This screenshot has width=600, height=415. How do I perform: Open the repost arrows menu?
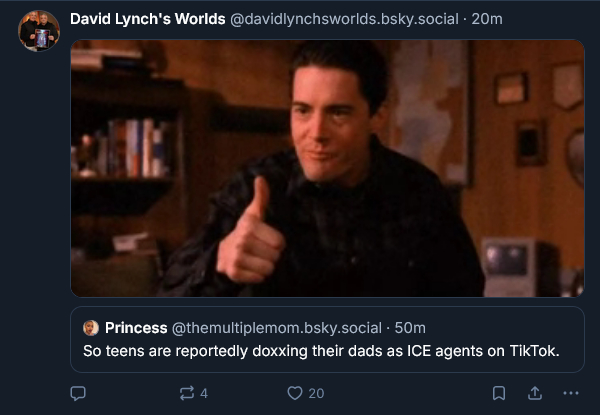(187, 394)
